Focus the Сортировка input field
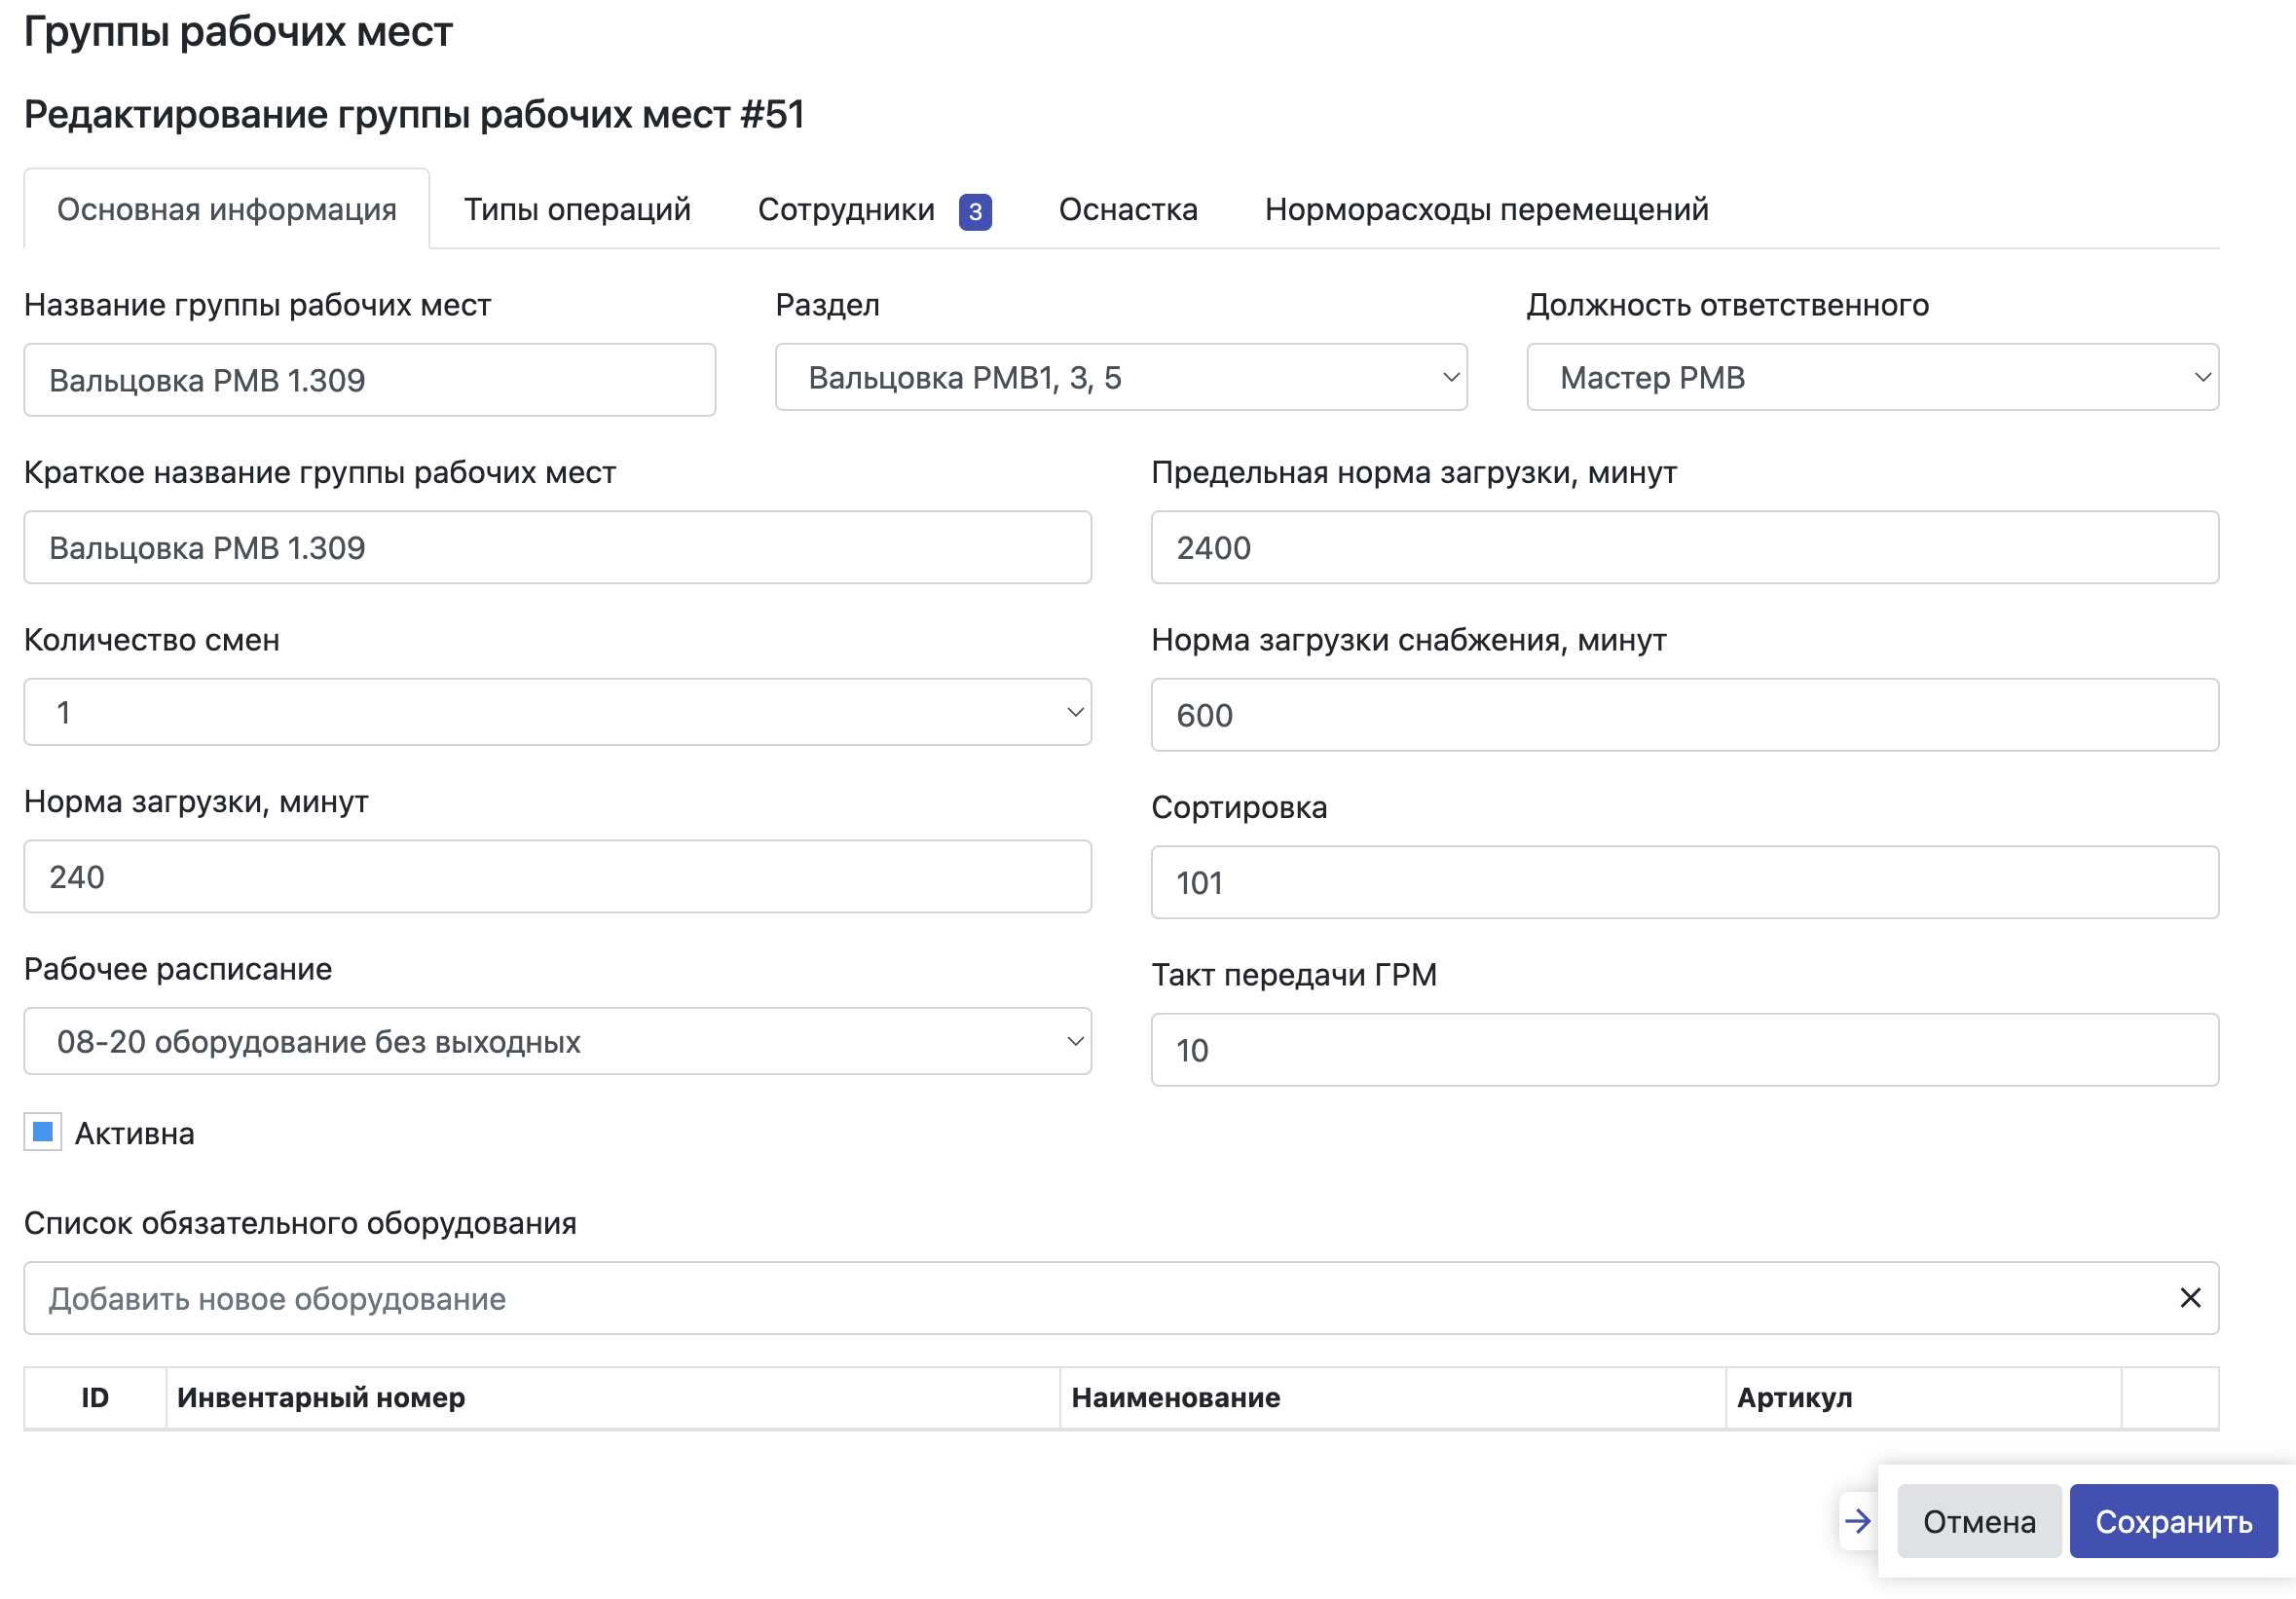The height and width of the screenshot is (1599, 2296). click(1684, 883)
